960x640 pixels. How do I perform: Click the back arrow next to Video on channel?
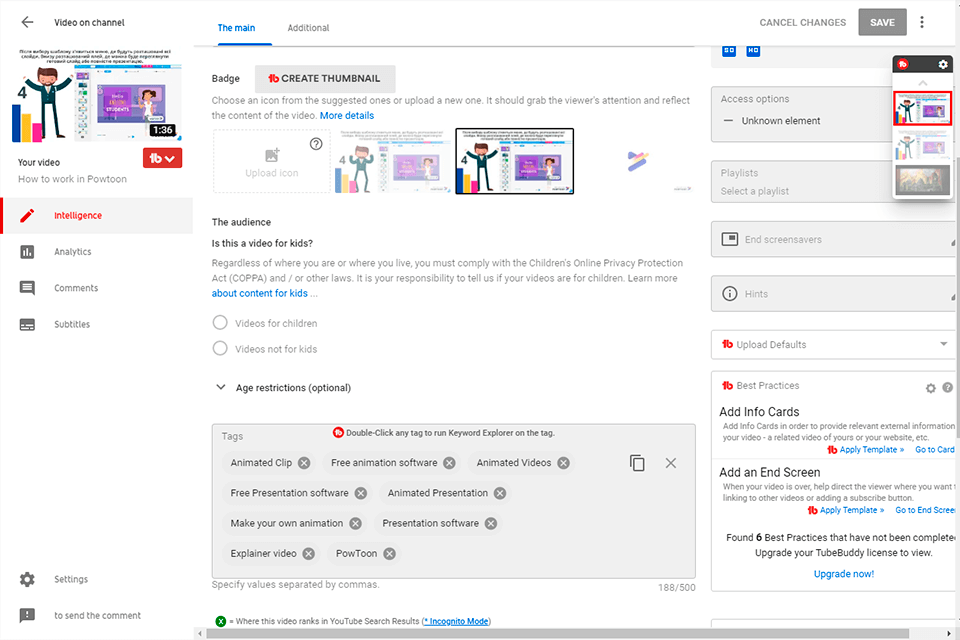point(27,22)
